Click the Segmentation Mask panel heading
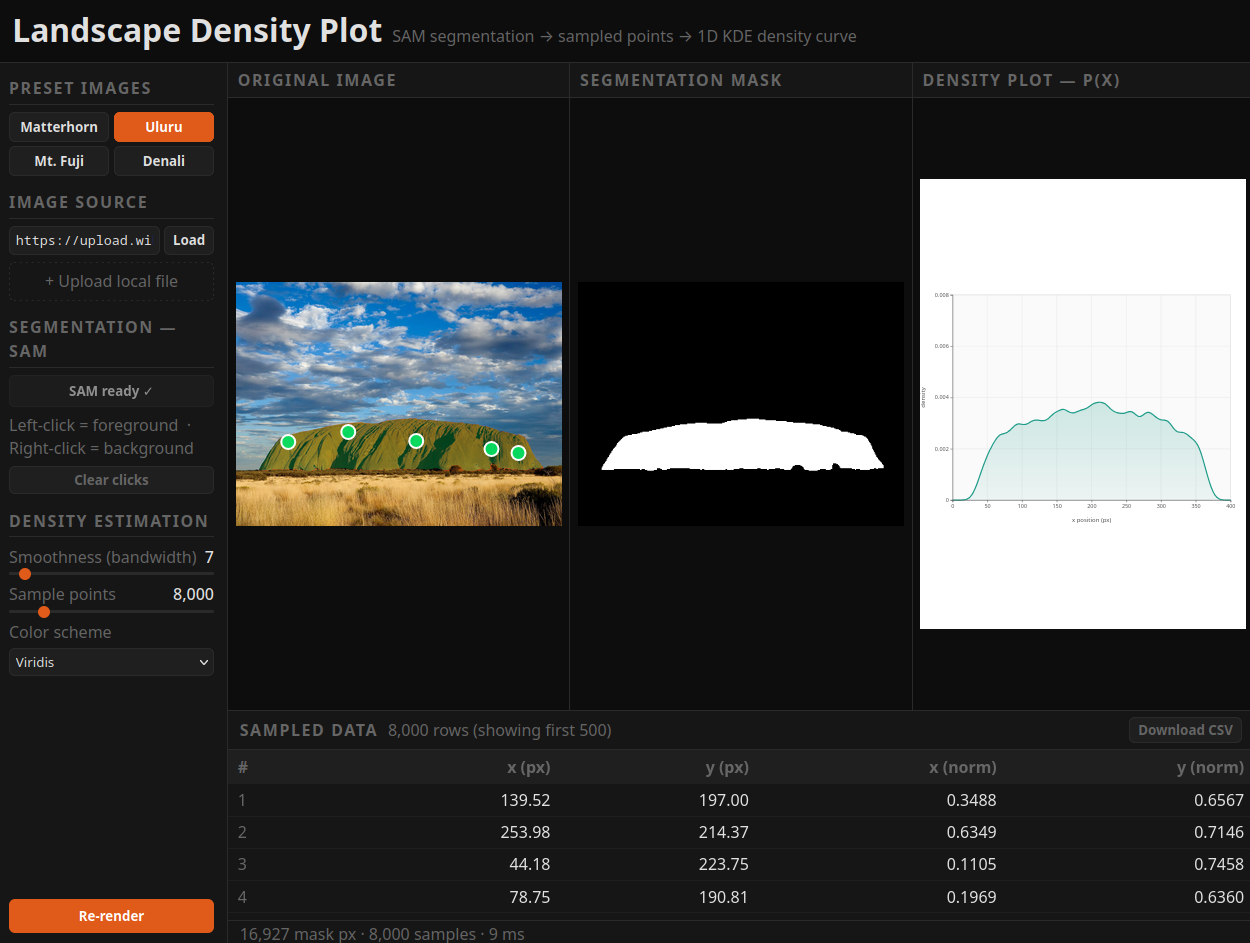This screenshot has width=1250, height=943. (681, 80)
